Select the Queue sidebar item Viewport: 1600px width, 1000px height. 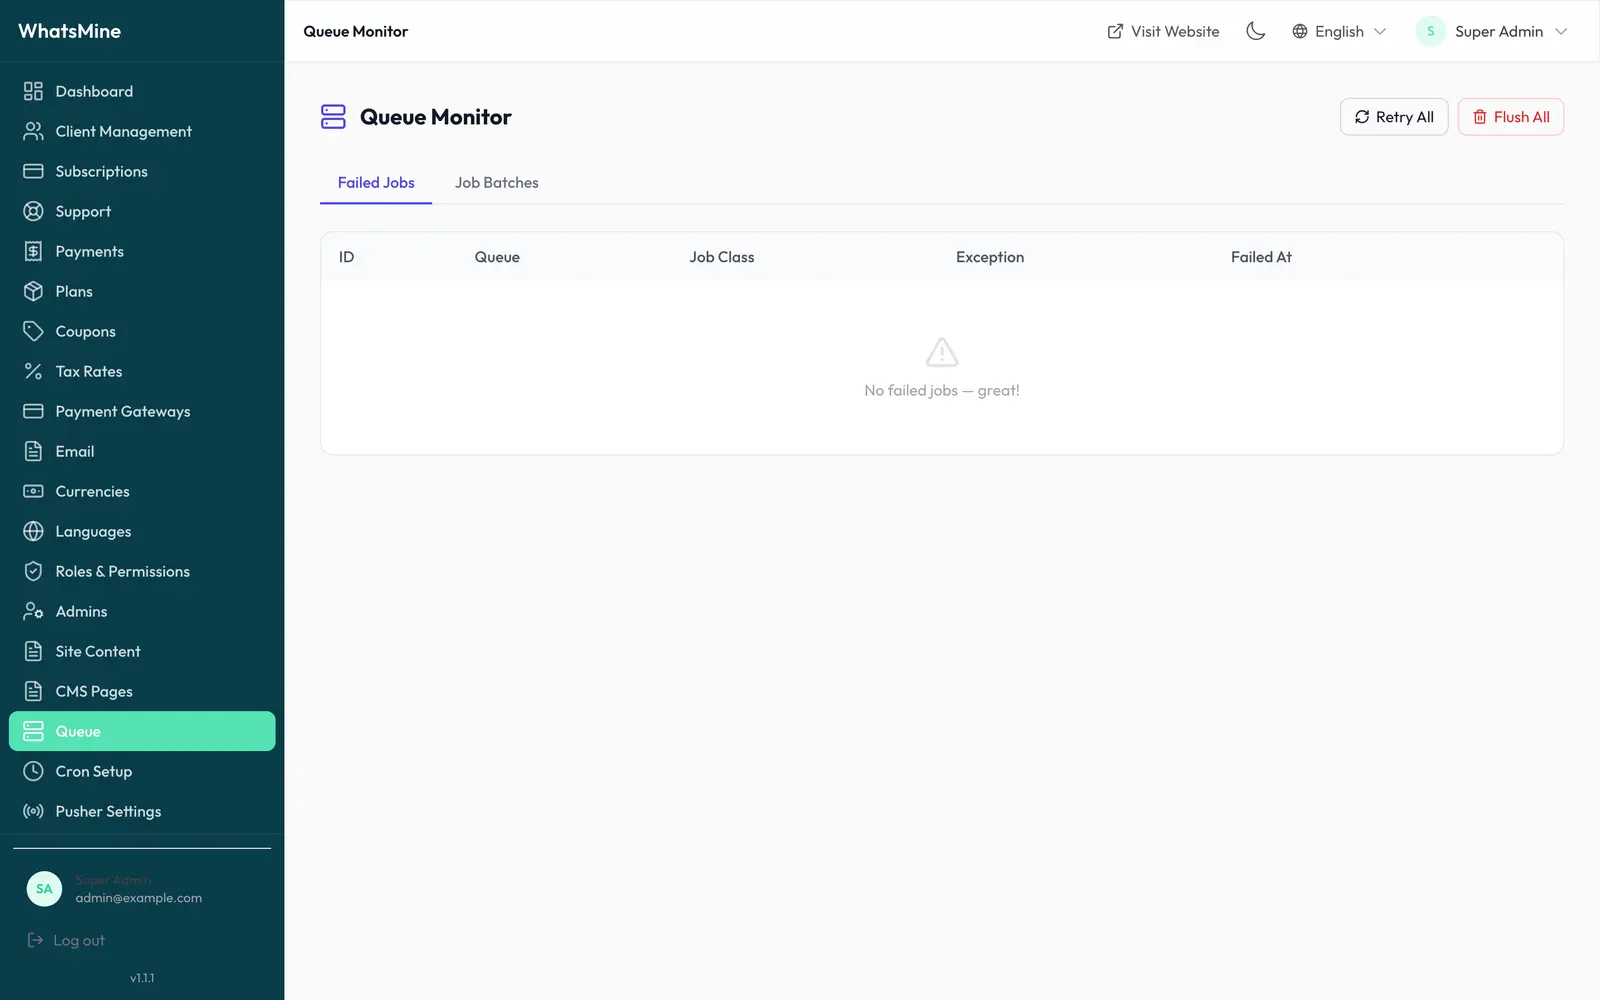click(142, 731)
